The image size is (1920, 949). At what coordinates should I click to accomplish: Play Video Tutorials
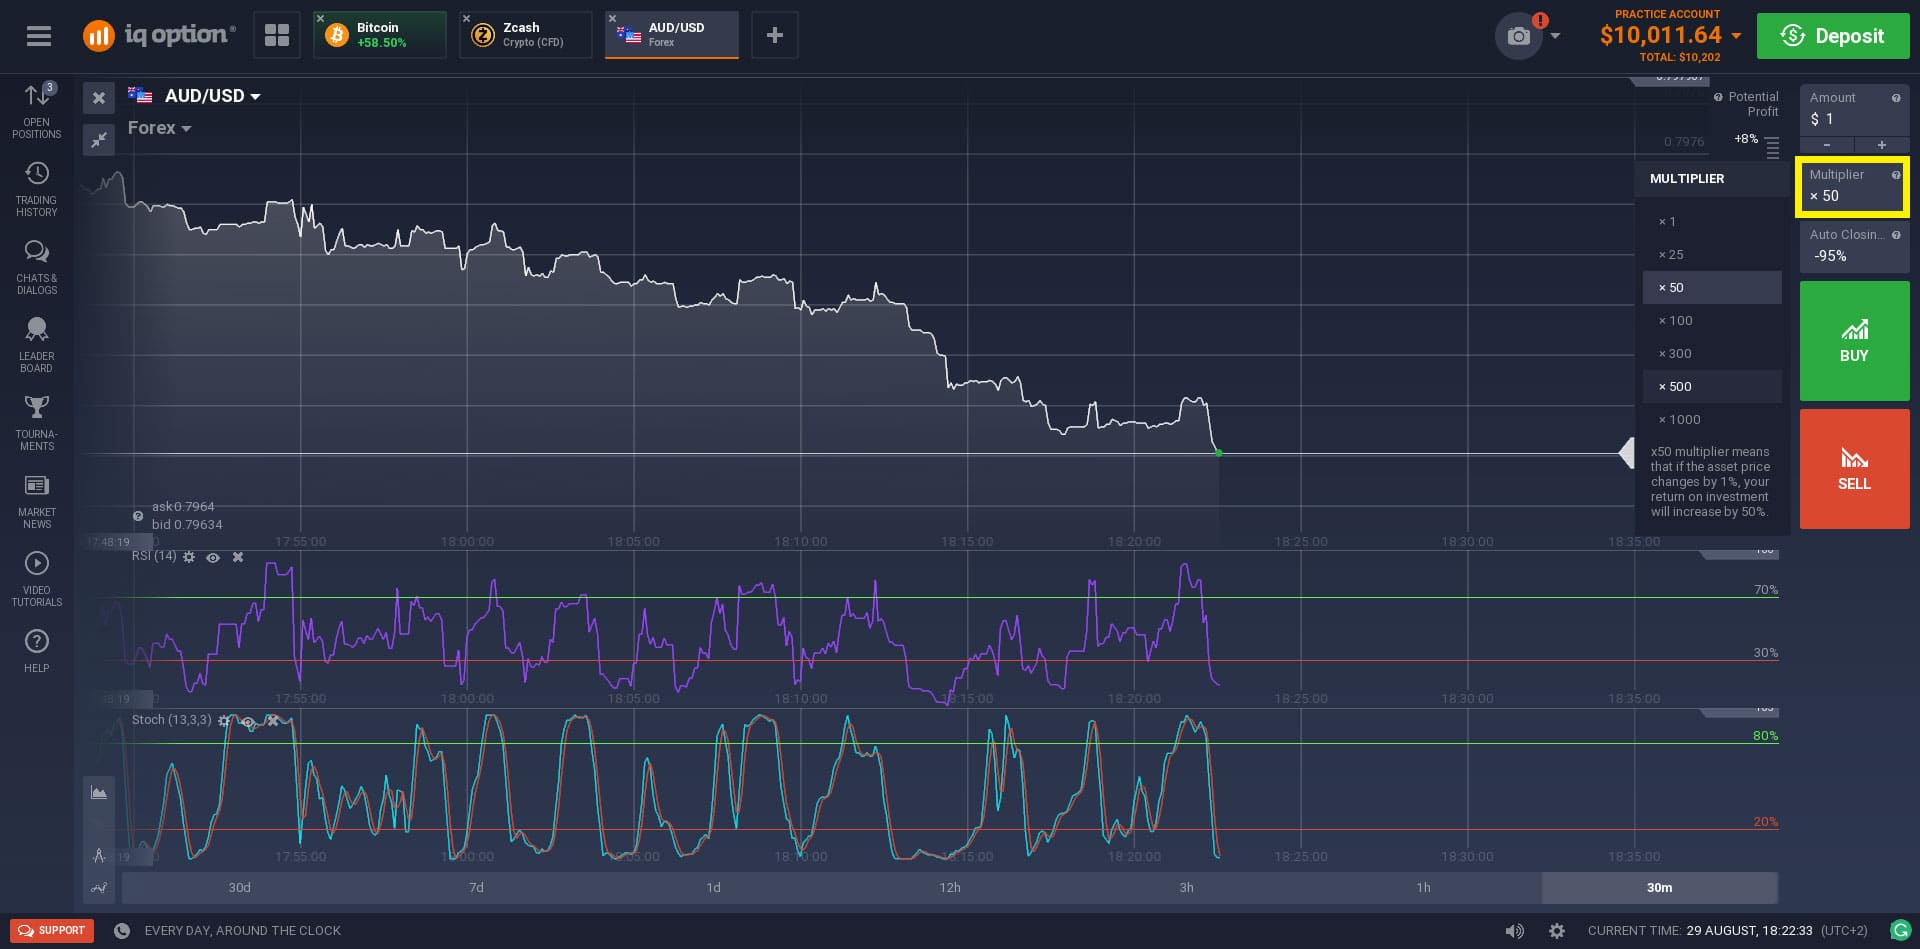pyautogui.click(x=37, y=580)
